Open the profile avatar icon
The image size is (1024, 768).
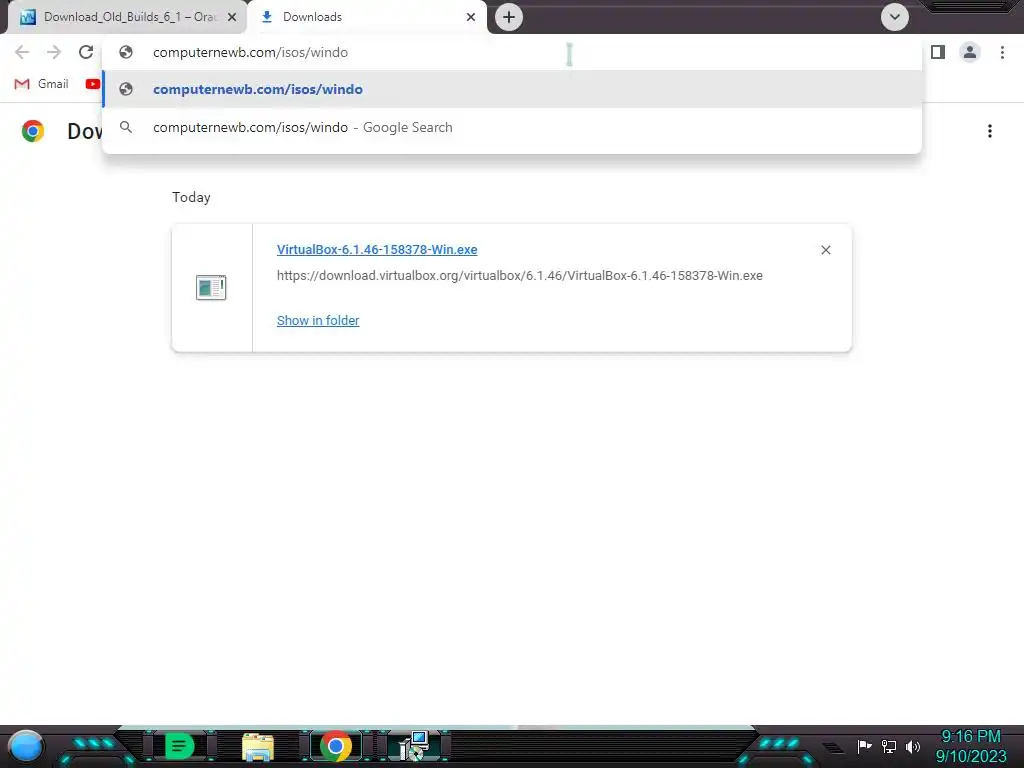pyautogui.click(x=970, y=52)
